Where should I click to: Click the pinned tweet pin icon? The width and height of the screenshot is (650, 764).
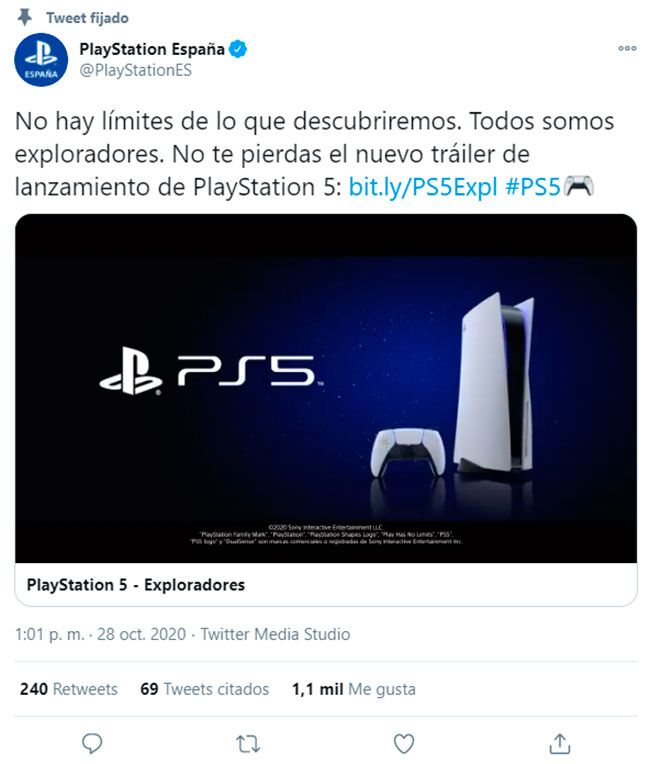coord(24,18)
